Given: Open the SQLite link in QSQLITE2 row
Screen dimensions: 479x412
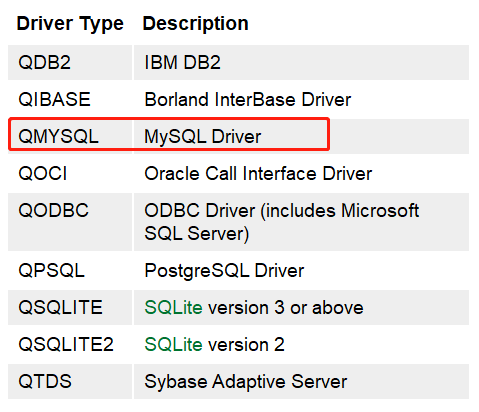Looking at the screenshot, I should (173, 344).
